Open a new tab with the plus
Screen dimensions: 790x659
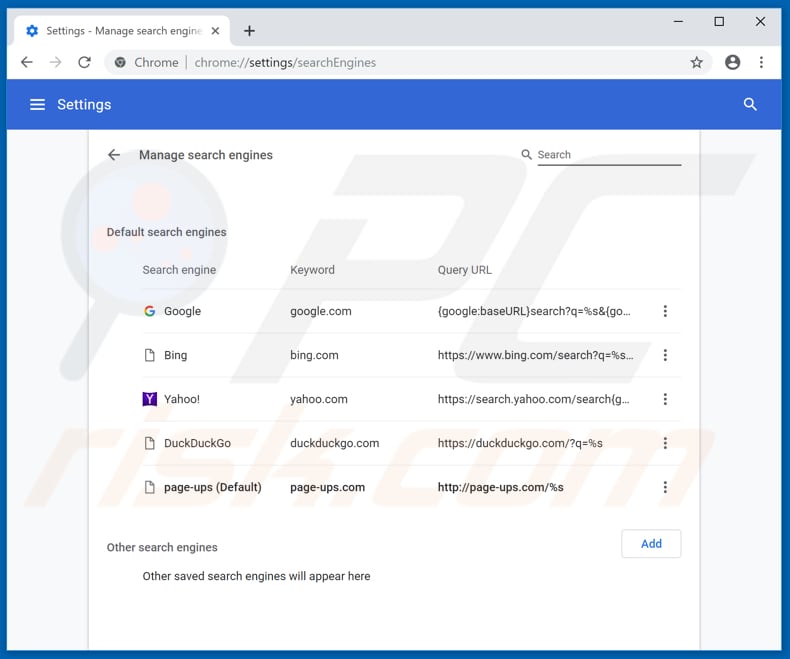[x=249, y=31]
